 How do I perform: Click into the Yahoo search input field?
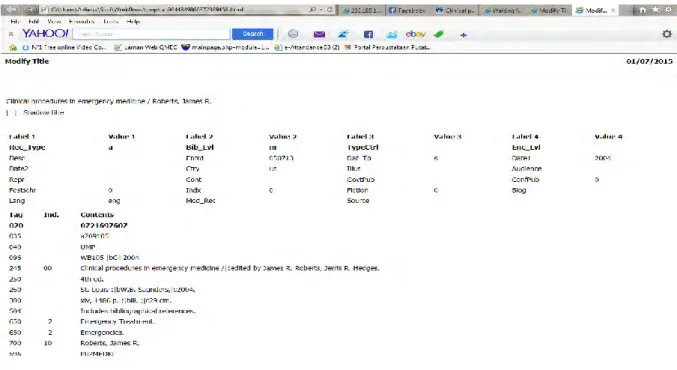[x=151, y=34]
